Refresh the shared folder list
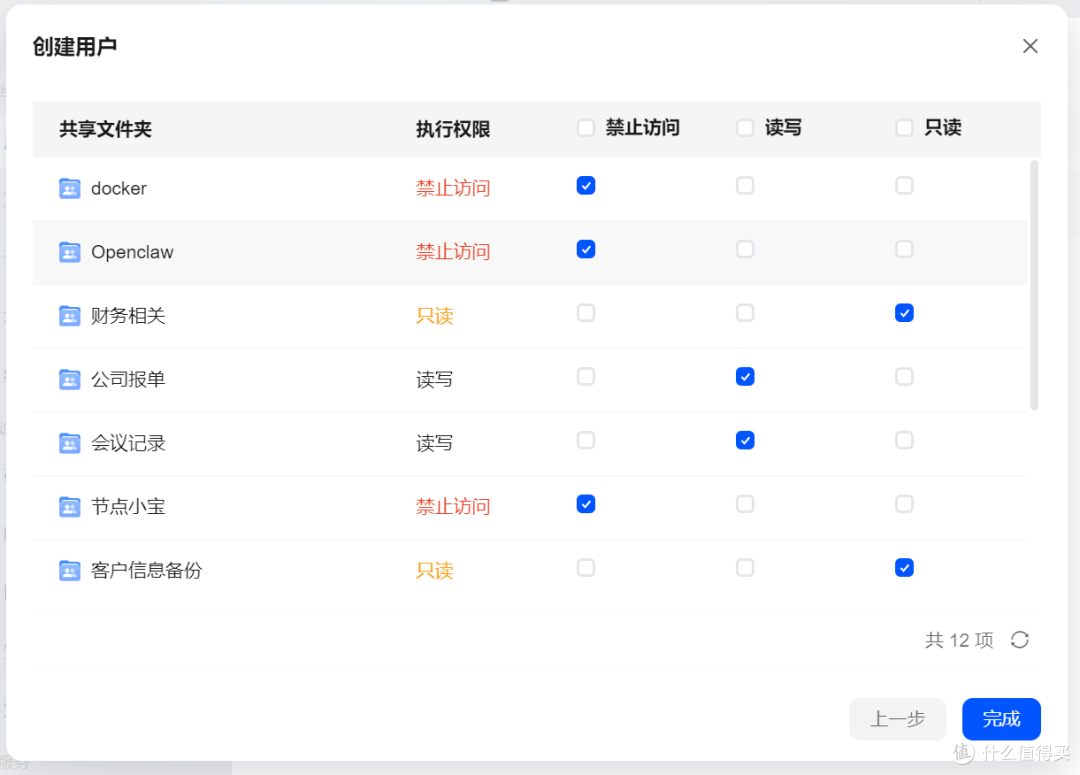 pos(1020,640)
